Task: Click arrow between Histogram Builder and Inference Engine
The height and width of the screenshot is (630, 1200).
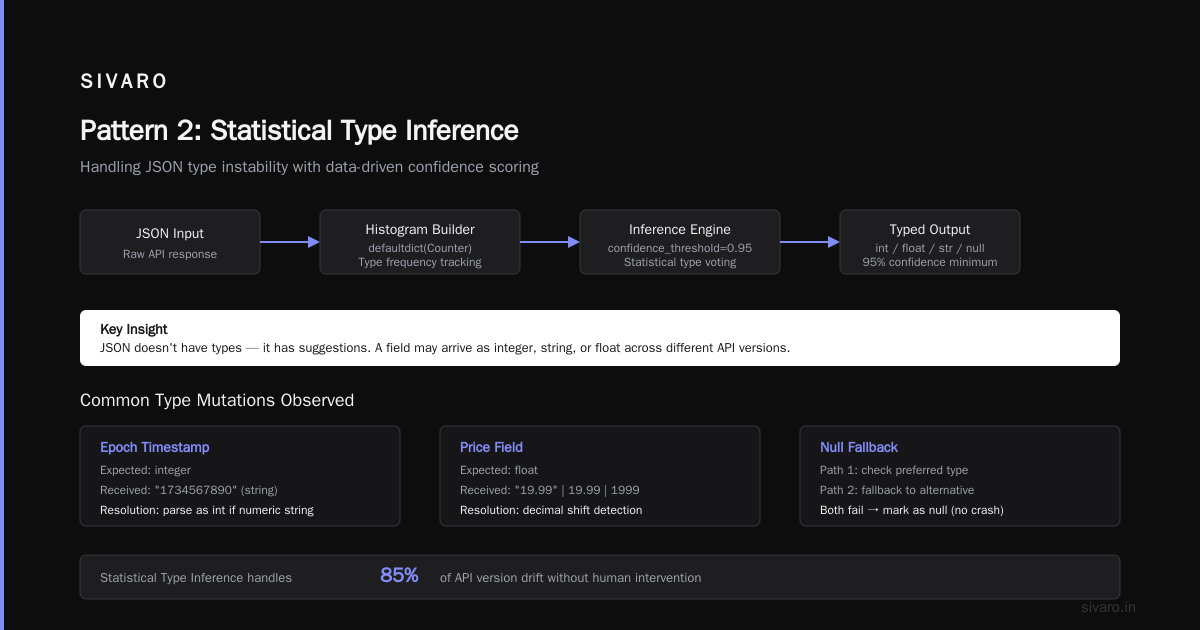Action: (550, 242)
